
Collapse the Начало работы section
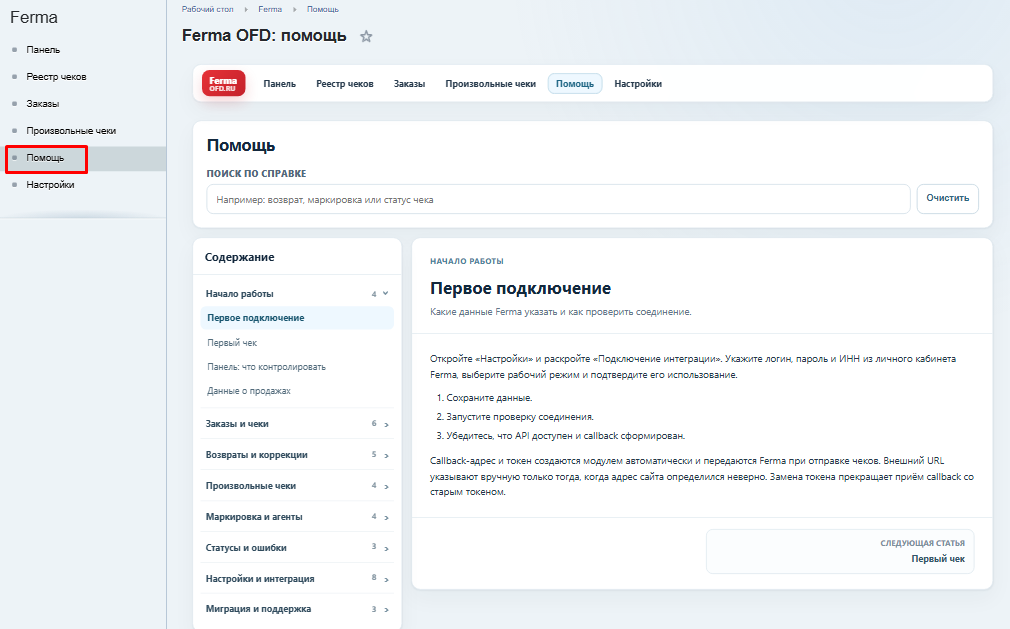pos(297,294)
